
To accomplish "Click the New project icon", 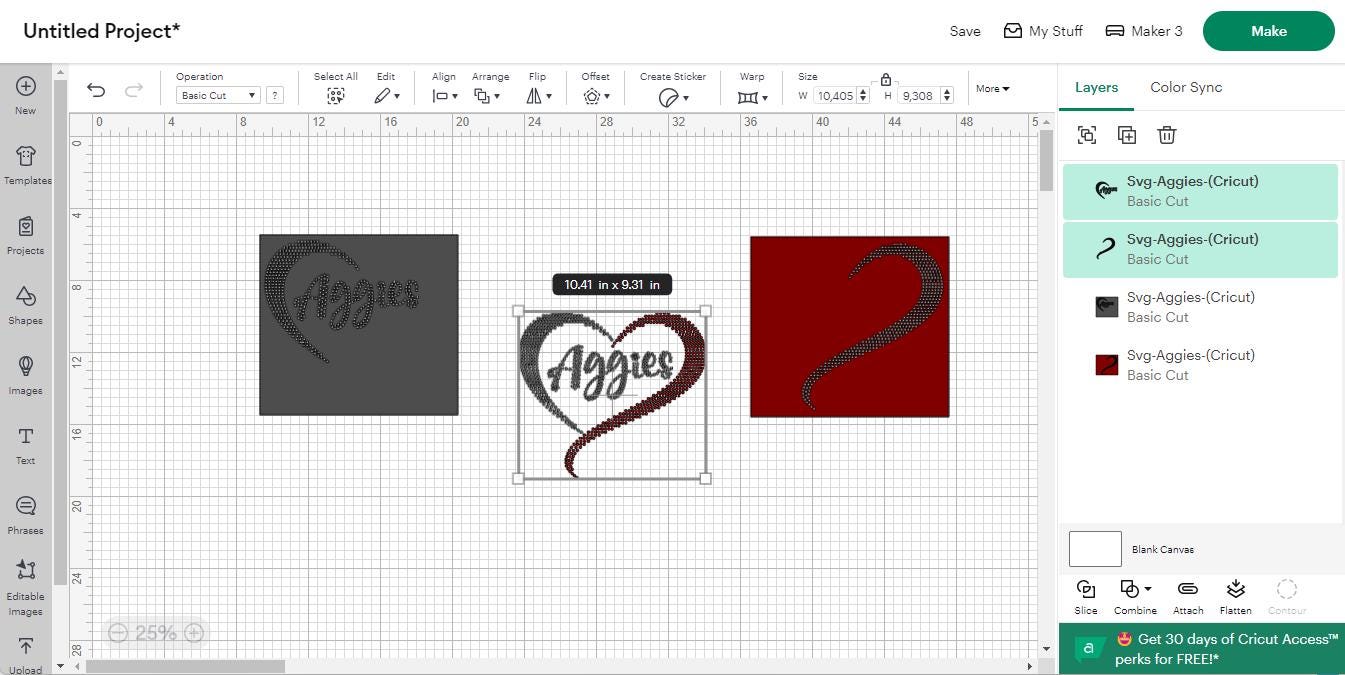I will coord(25,87).
